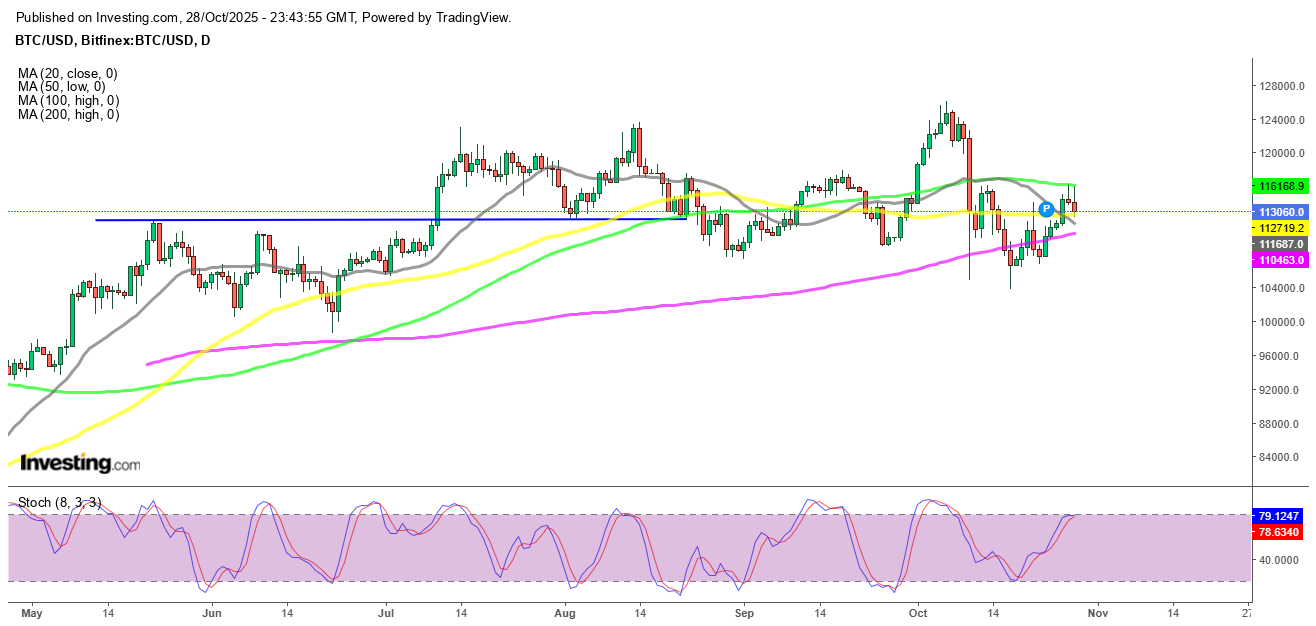
Task: Select the MA (200, high, 0) indicator label
Action: pos(68,115)
